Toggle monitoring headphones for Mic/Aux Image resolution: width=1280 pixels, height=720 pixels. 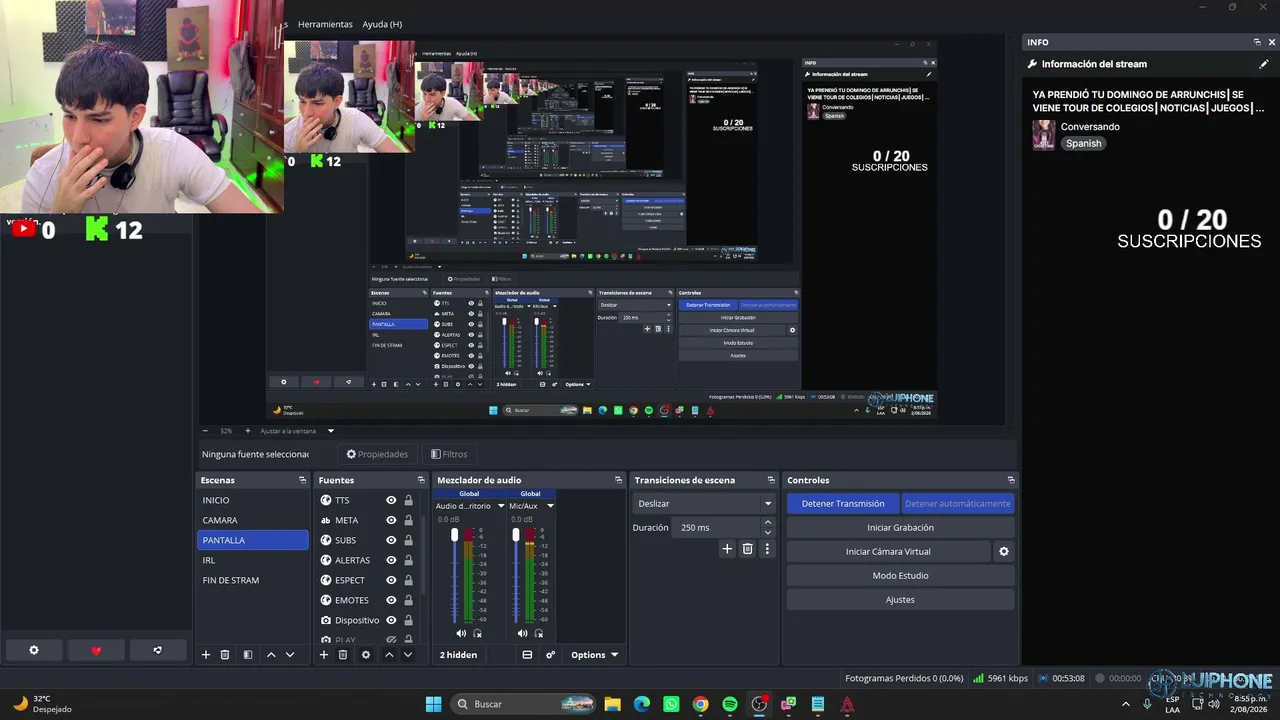(x=538, y=633)
